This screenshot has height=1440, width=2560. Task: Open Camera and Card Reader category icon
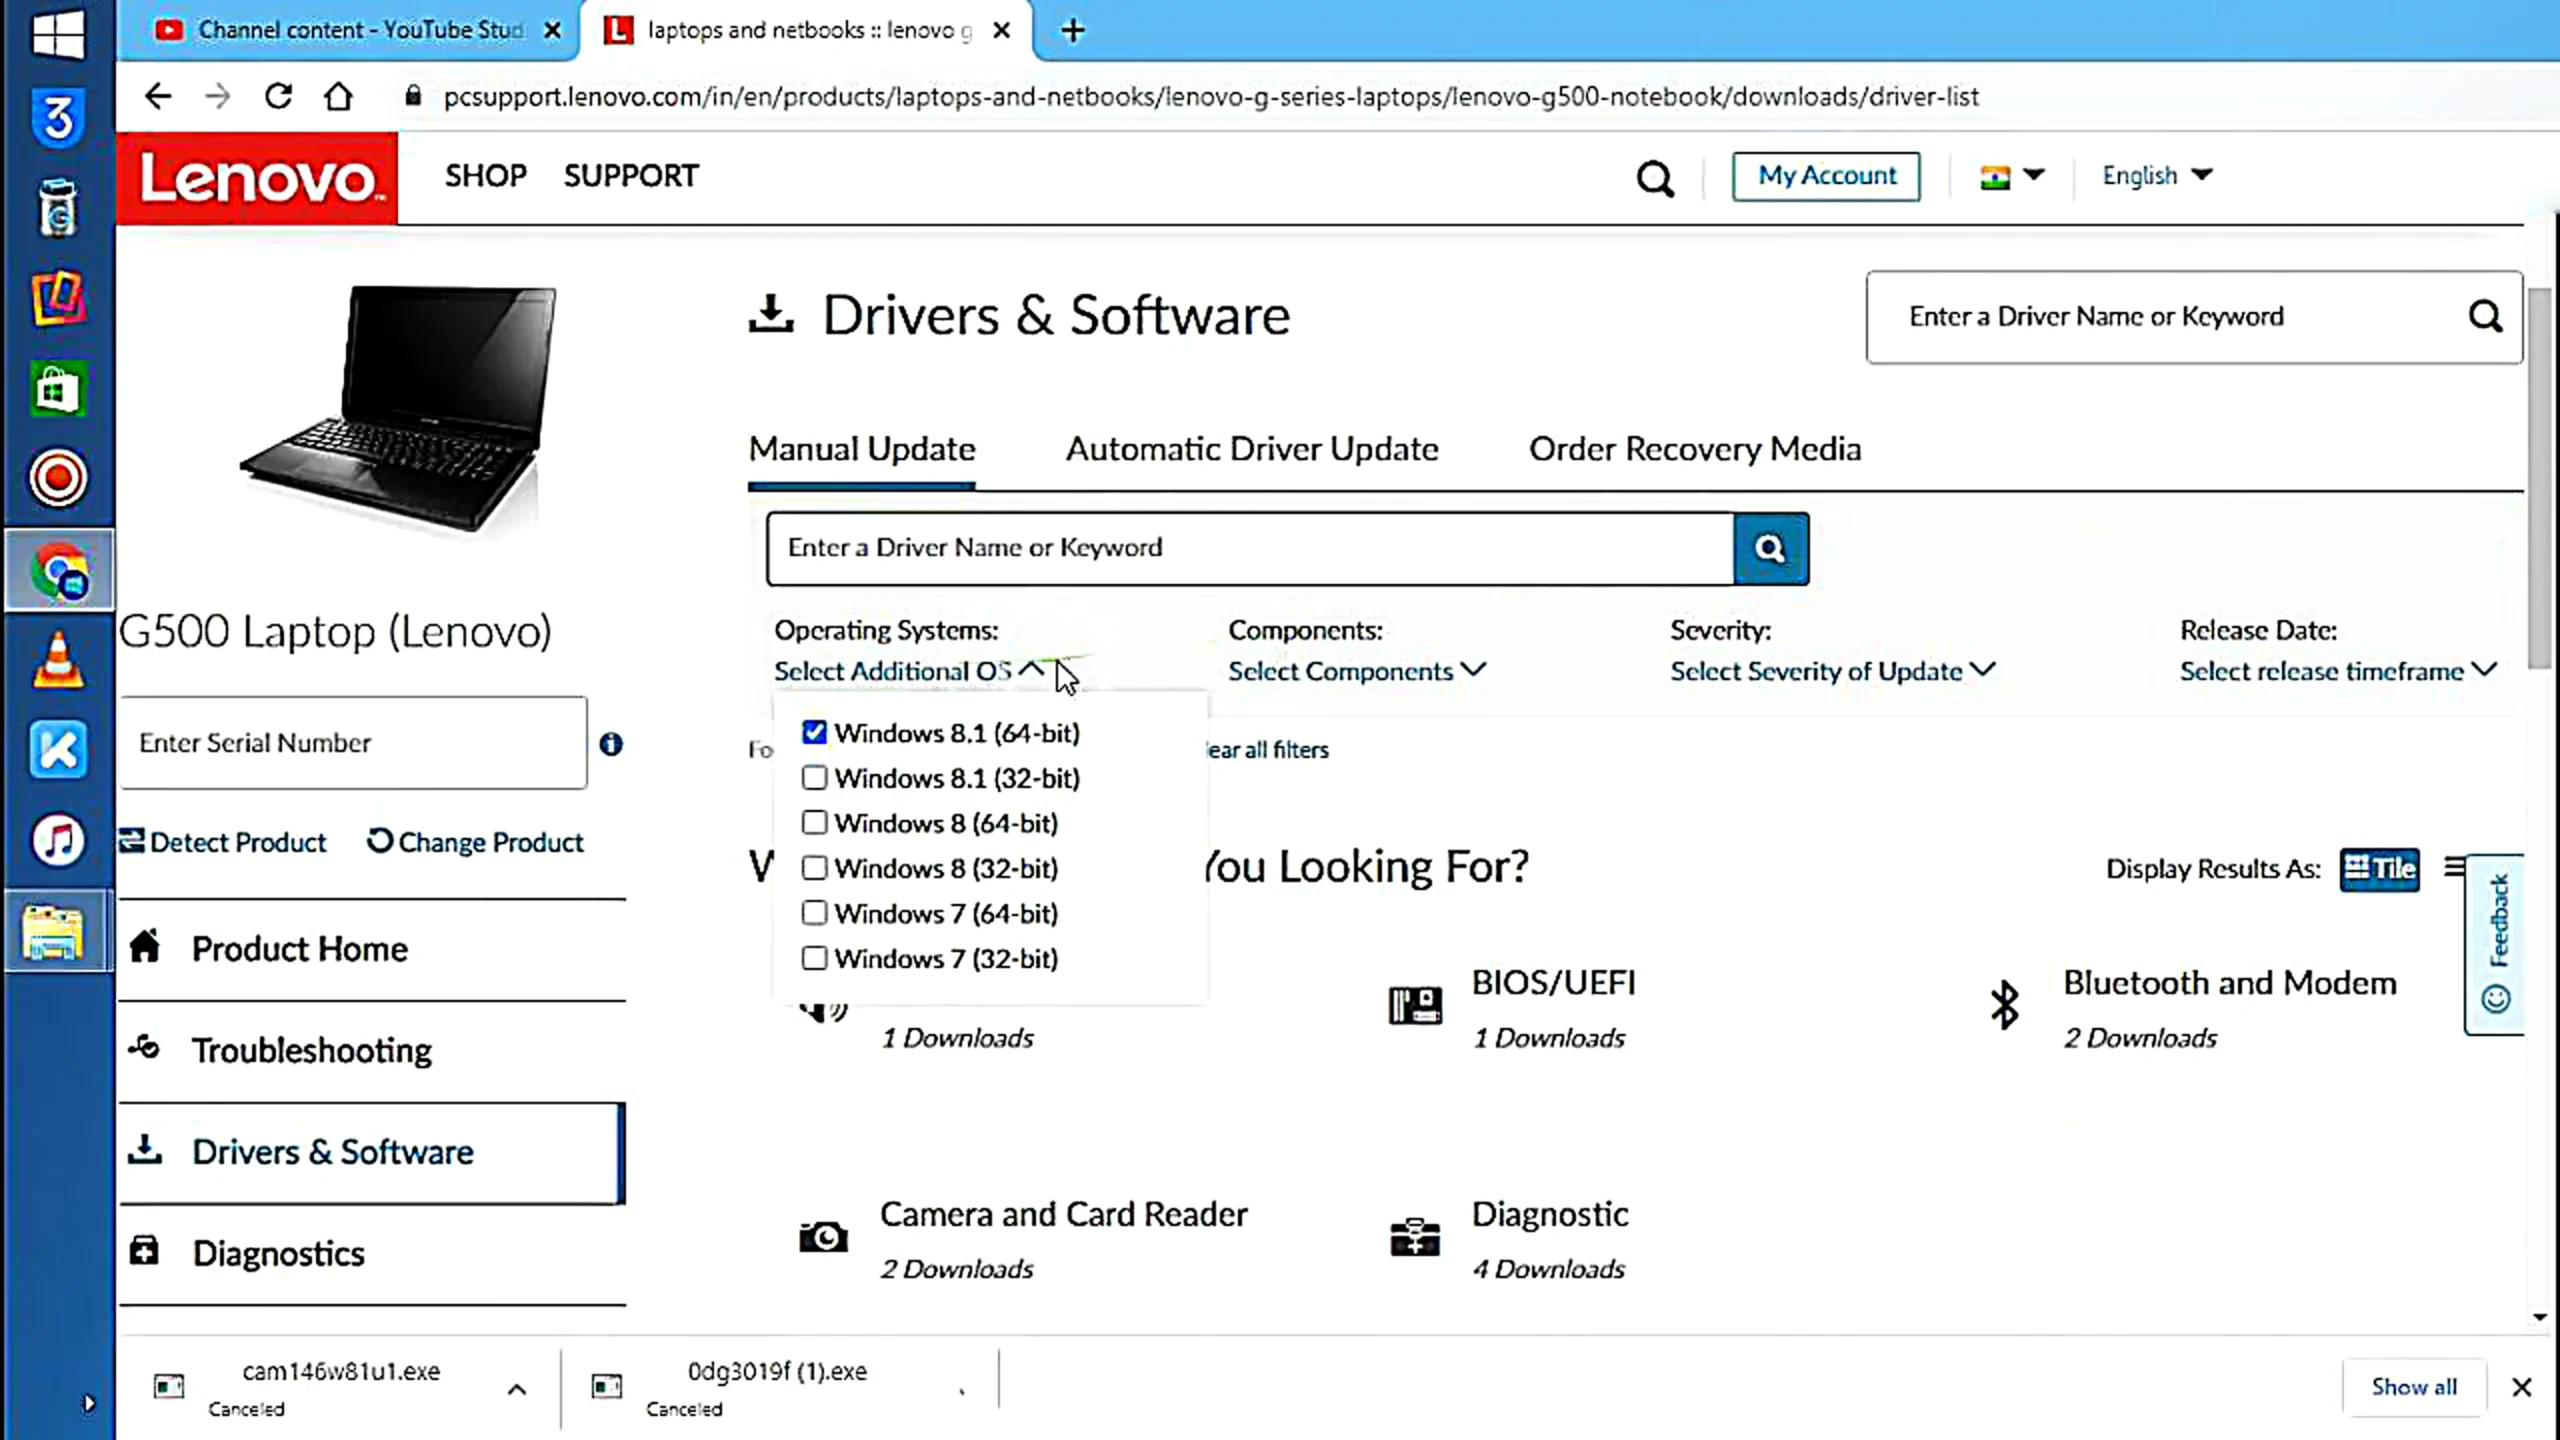coord(823,1237)
